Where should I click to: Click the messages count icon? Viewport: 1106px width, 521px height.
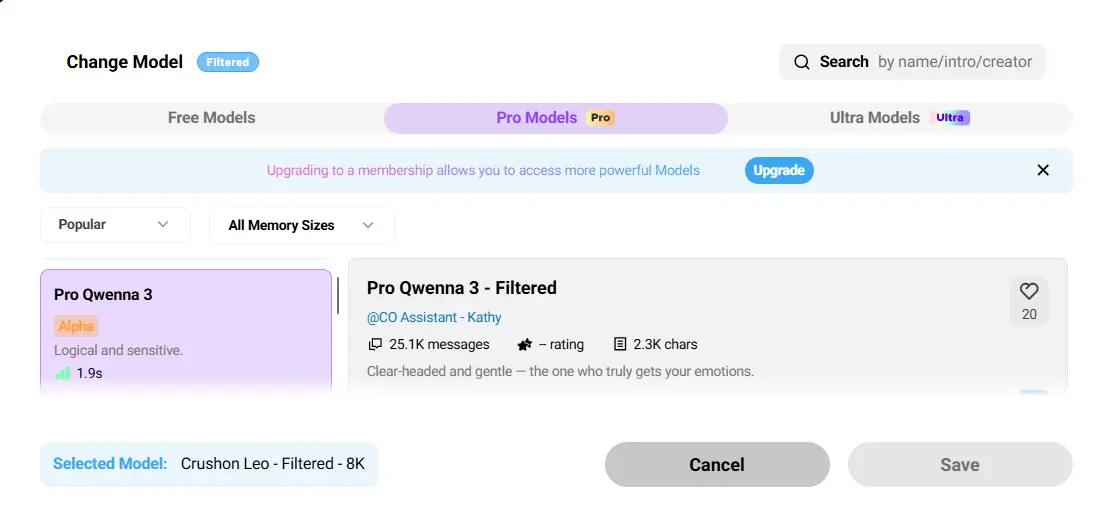point(375,344)
